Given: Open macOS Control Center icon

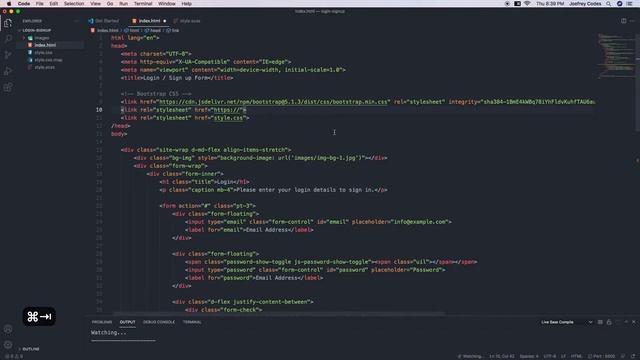Looking at the screenshot, I should tap(629, 4).
